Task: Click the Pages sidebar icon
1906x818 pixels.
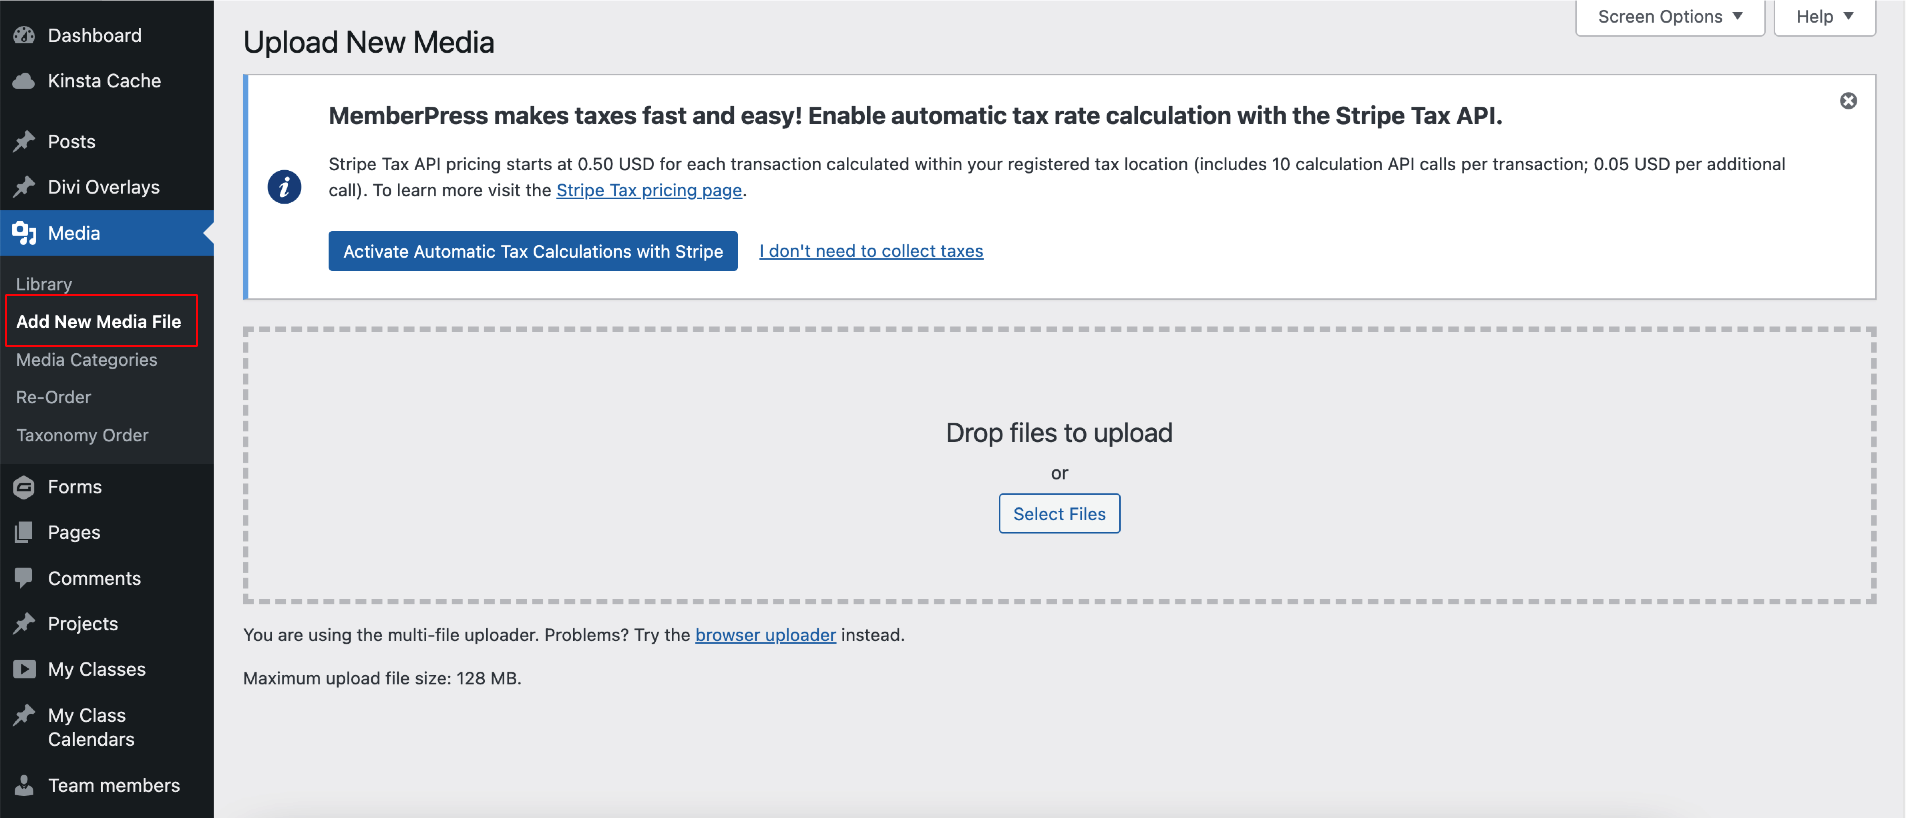Action: pos(24,533)
